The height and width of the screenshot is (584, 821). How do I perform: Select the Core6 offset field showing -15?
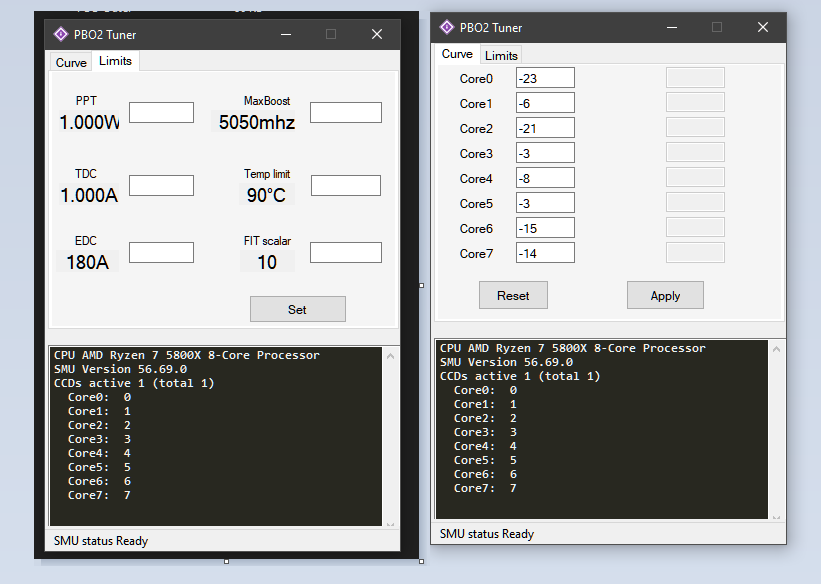pos(545,228)
